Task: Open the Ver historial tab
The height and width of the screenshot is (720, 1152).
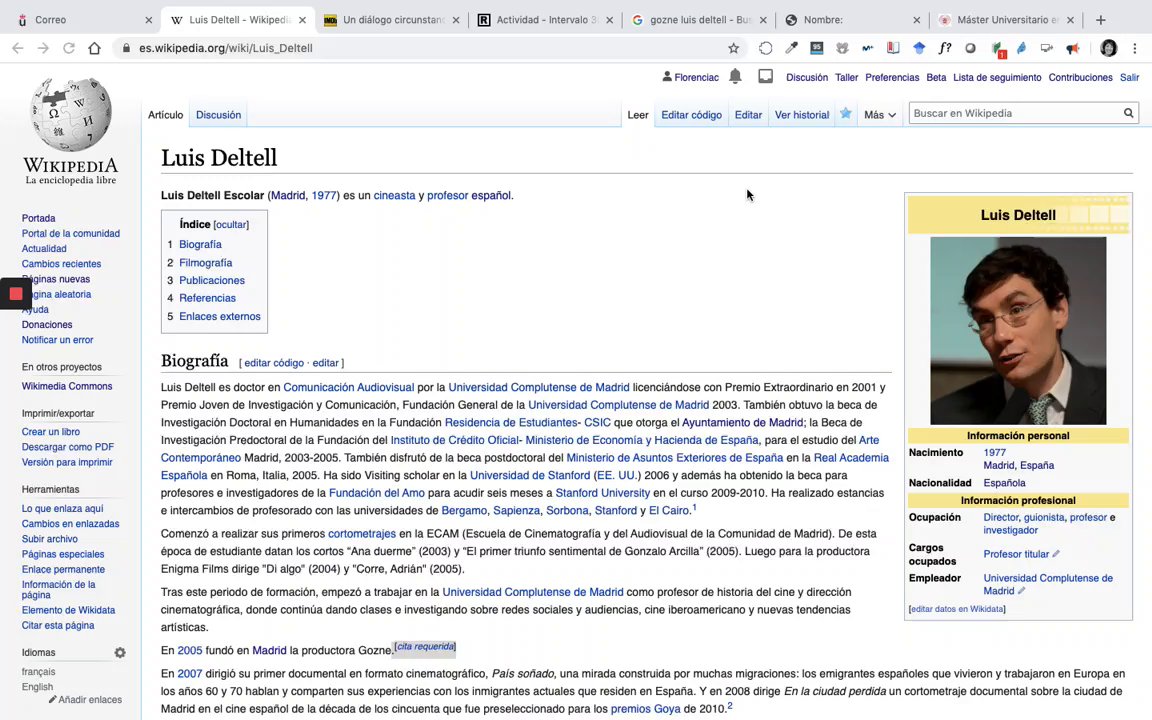Action: [802, 115]
